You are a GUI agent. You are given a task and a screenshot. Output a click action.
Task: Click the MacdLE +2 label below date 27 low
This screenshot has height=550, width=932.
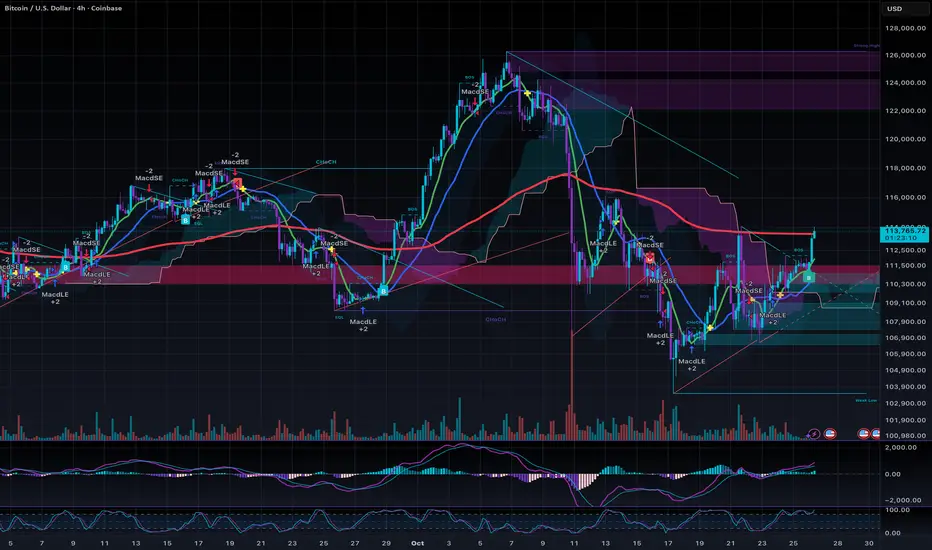pos(363,325)
